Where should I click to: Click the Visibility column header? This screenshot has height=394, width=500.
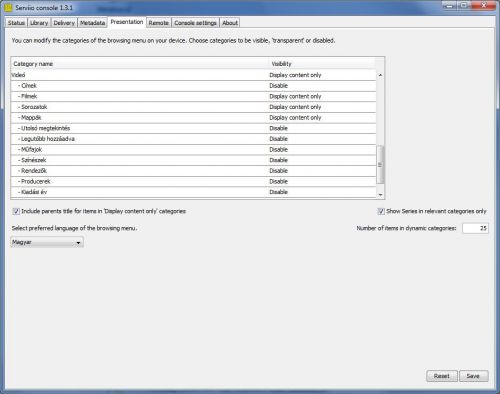[x=322, y=64]
